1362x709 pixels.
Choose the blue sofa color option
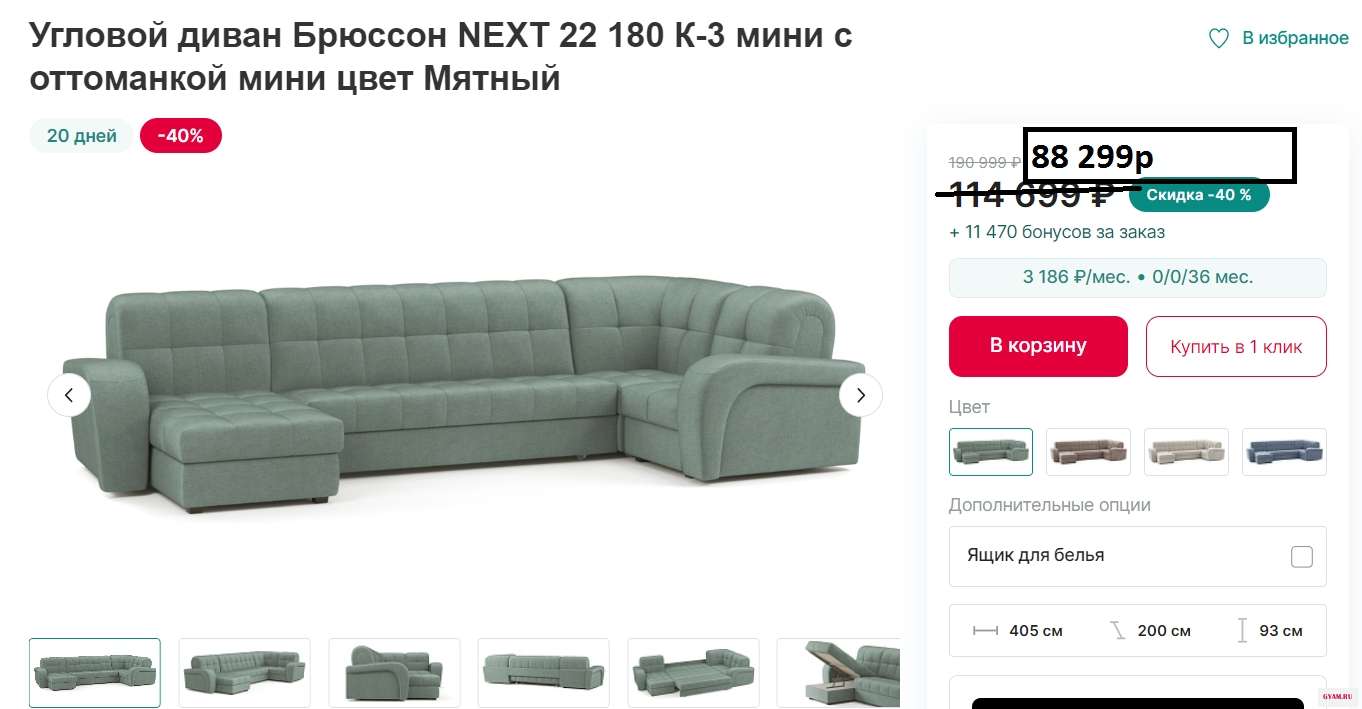coord(1284,452)
